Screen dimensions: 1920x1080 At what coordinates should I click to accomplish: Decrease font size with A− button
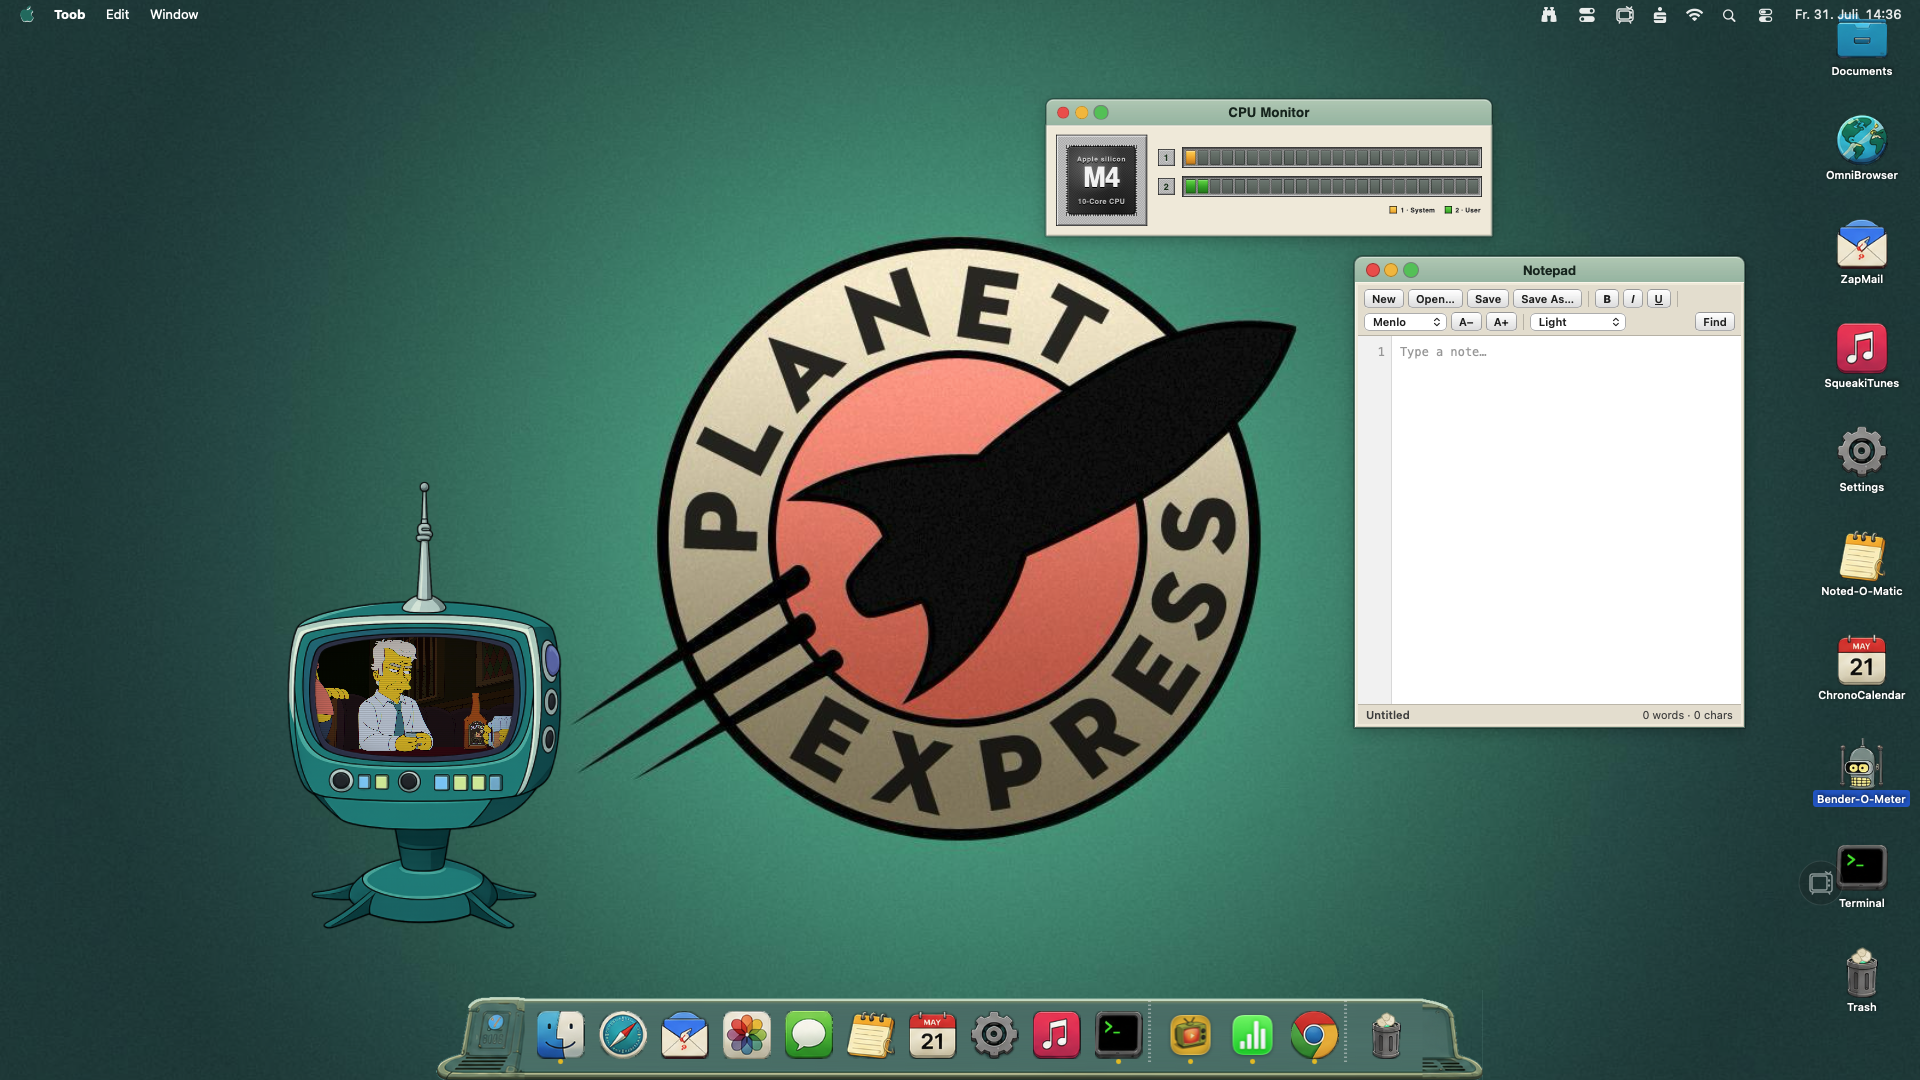pyautogui.click(x=1466, y=322)
